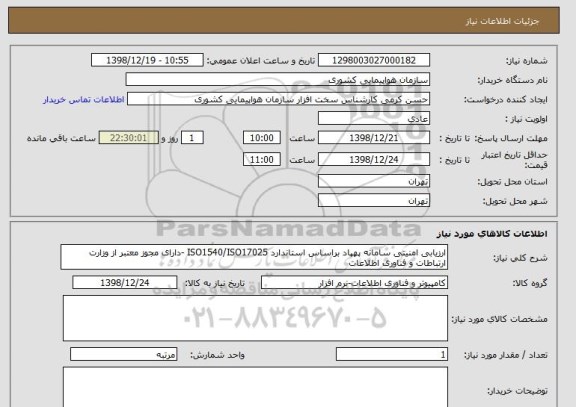Click the remaining time counter 22:30:01
576x407 pixels.
(x=129, y=138)
